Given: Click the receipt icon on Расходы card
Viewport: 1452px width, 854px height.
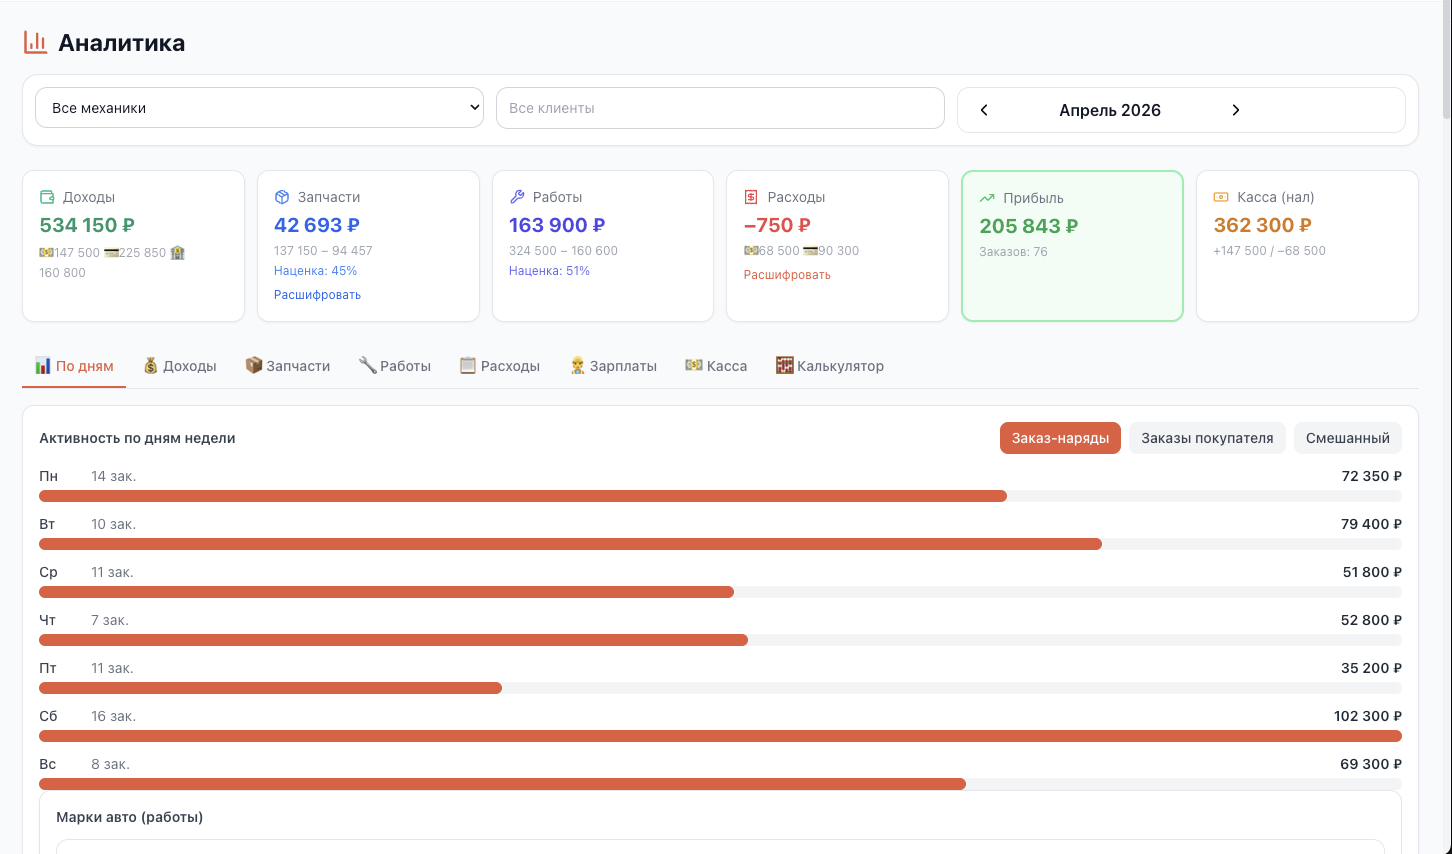Looking at the screenshot, I should (x=751, y=197).
